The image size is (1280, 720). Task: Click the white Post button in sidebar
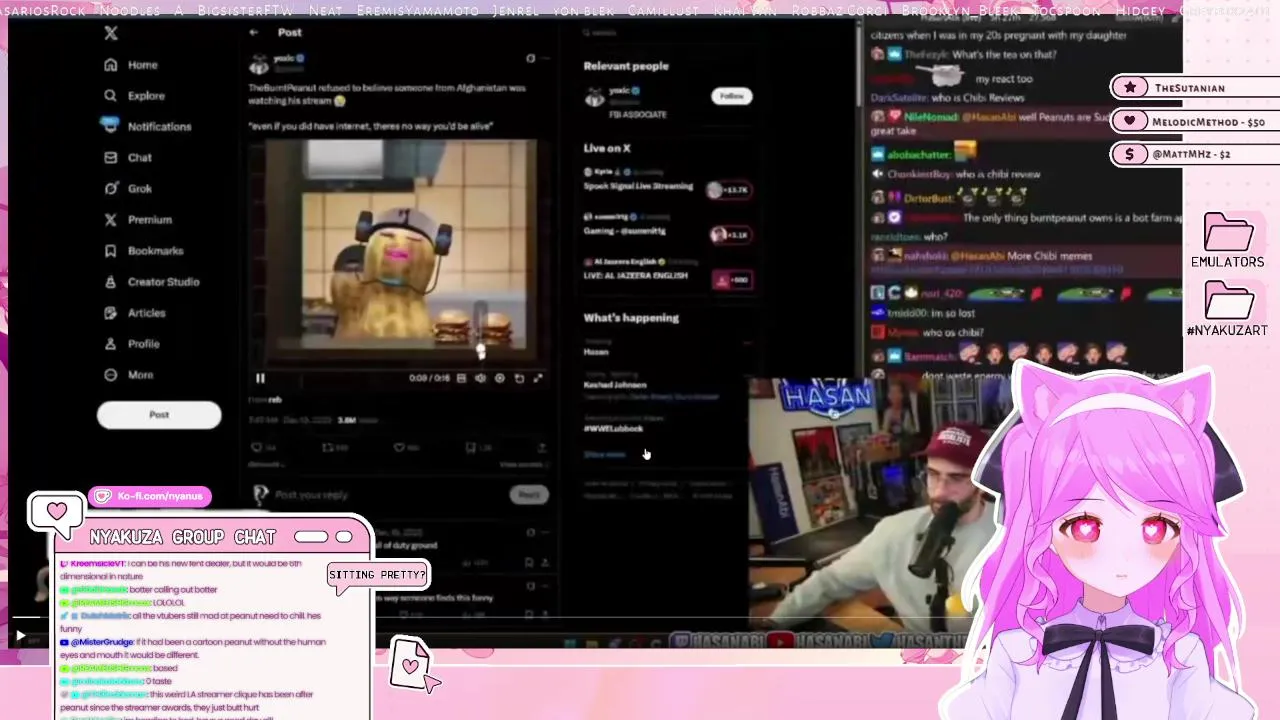click(159, 415)
